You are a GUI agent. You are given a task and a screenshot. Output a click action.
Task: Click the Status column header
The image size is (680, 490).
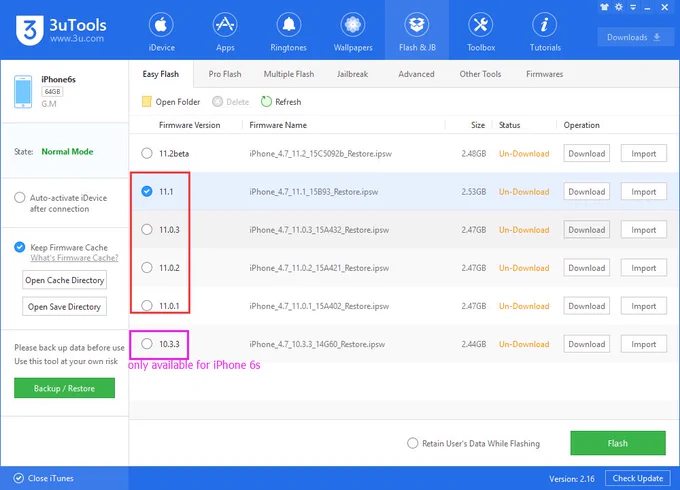[509, 125]
